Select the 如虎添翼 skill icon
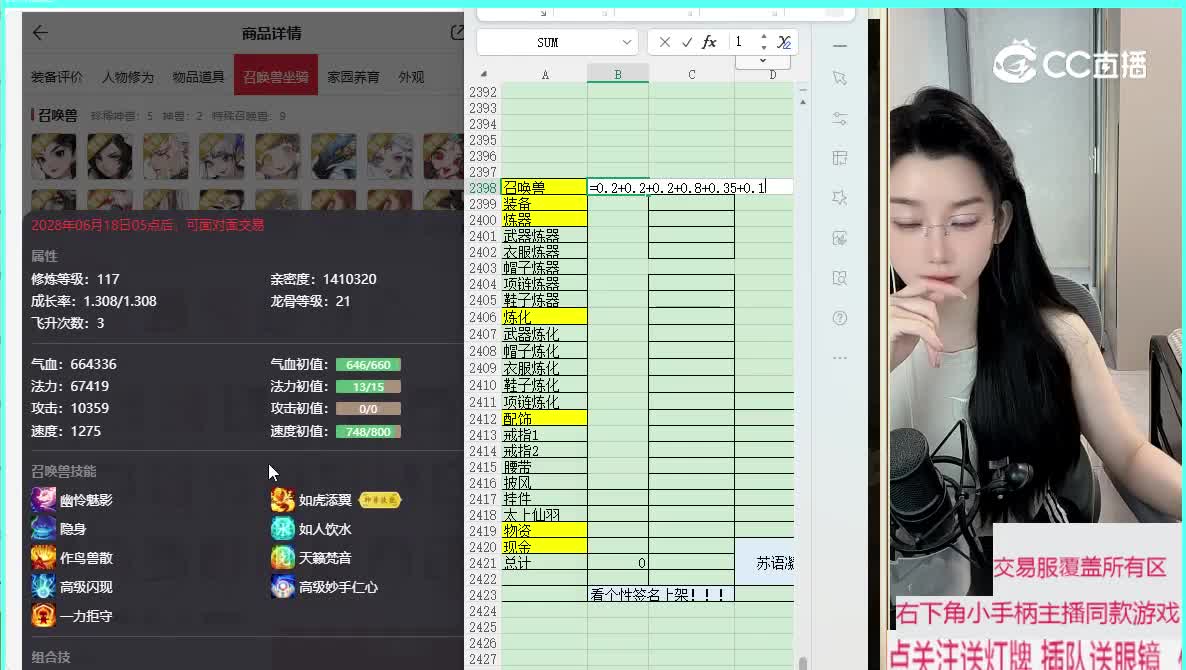 [x=283, y=500]
